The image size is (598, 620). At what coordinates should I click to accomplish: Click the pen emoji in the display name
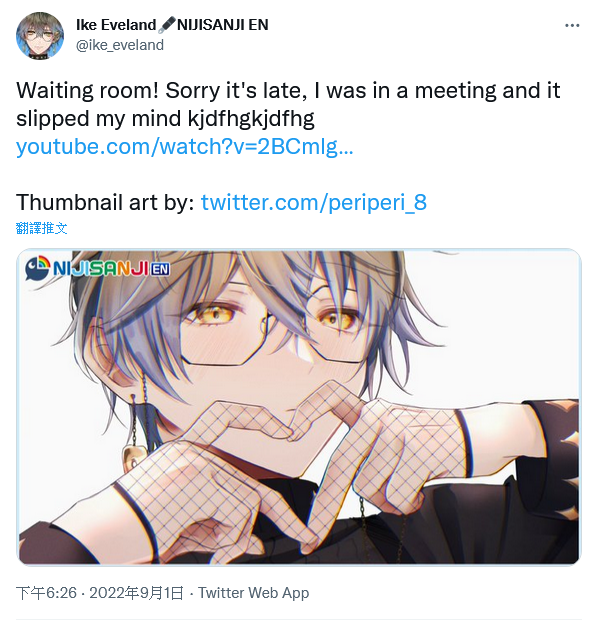pos(167,25)
